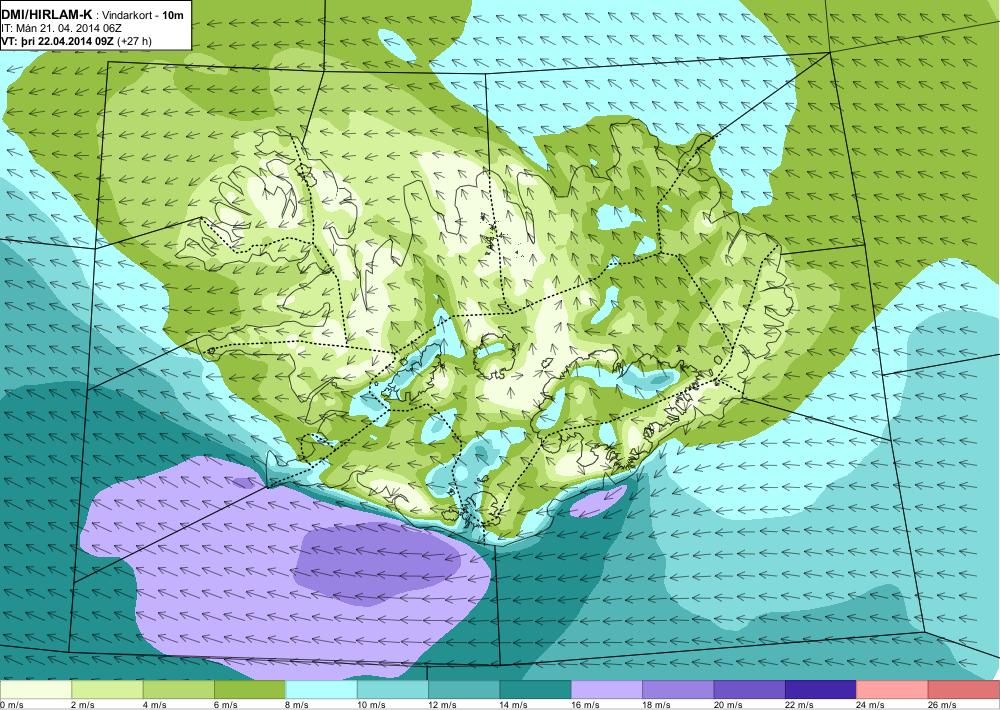This screenshot has width=1000, height=710.
Task: Click the "14 m/s" legend label
Action: point(514,705)
